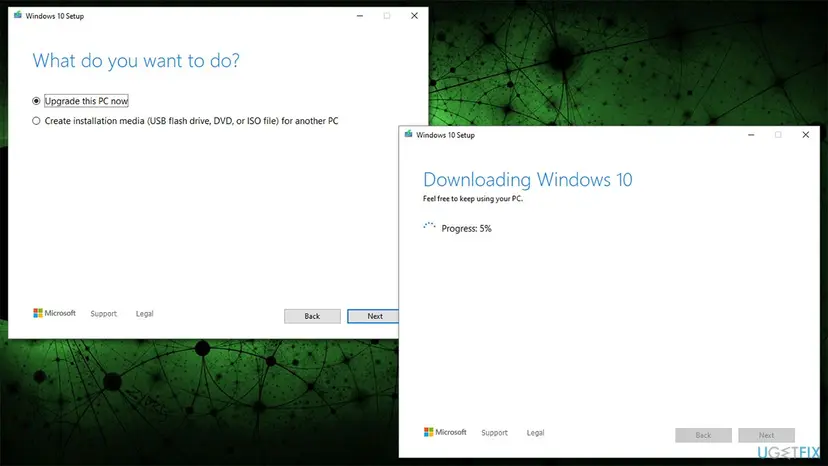Click the 'Downloading Windows 10' heading
The height and width of the screenshot is (466, 828).
point(528,180)
